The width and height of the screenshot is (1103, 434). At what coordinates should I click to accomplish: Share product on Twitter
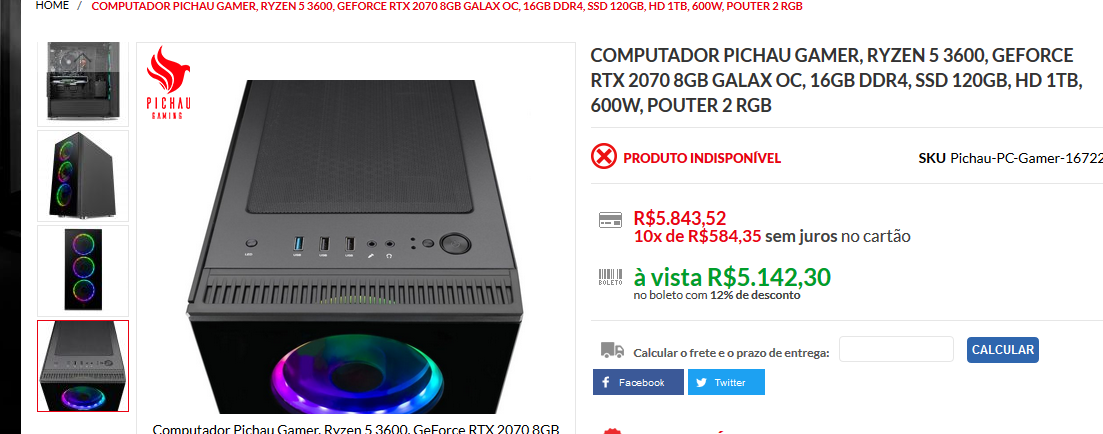tap(726, 382)
